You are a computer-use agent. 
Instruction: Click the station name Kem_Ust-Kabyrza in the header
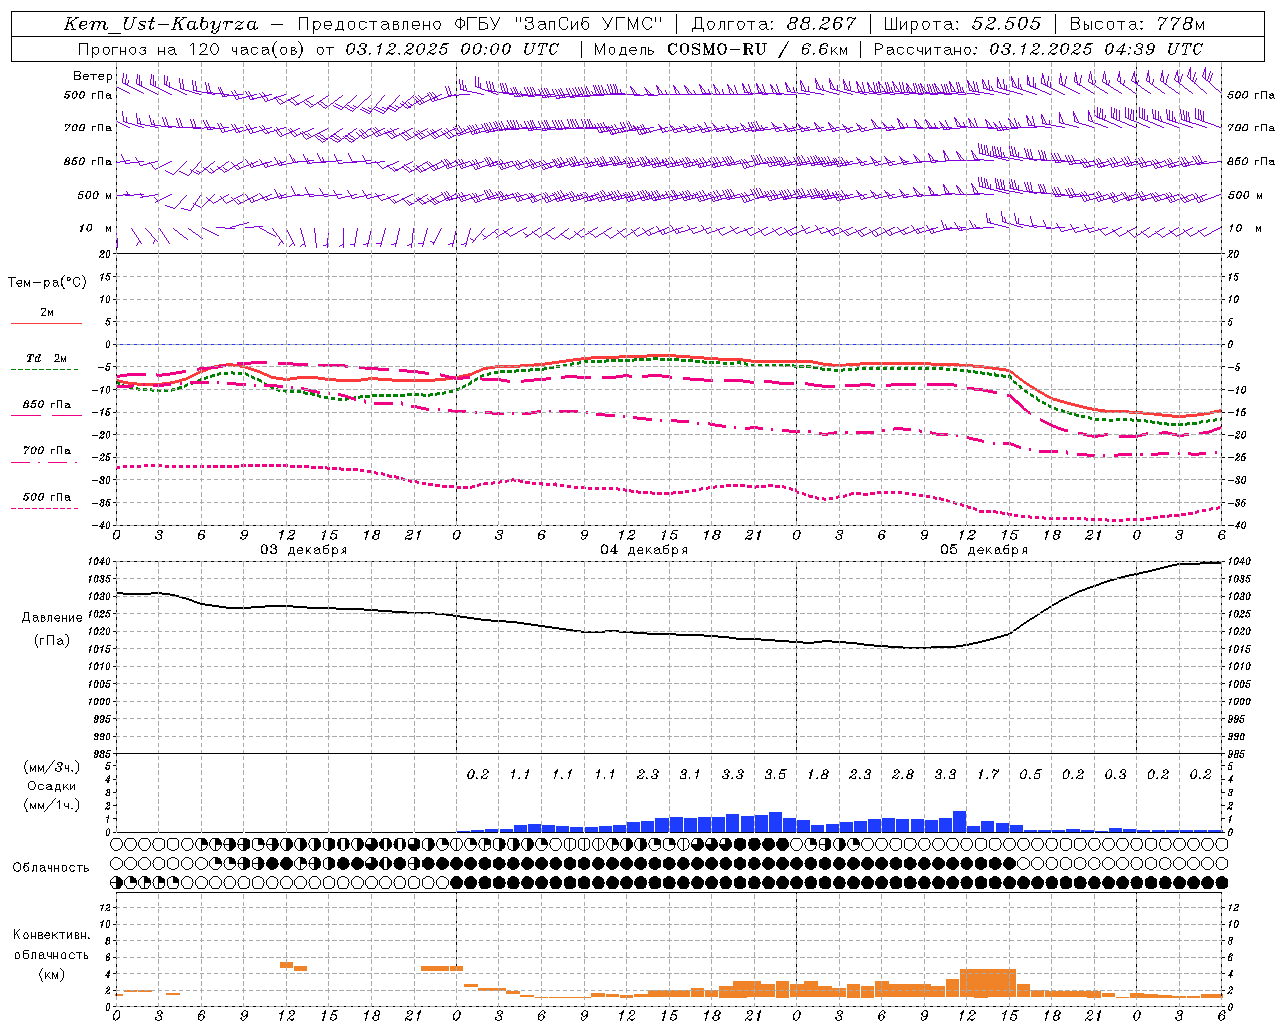(160, 24)
